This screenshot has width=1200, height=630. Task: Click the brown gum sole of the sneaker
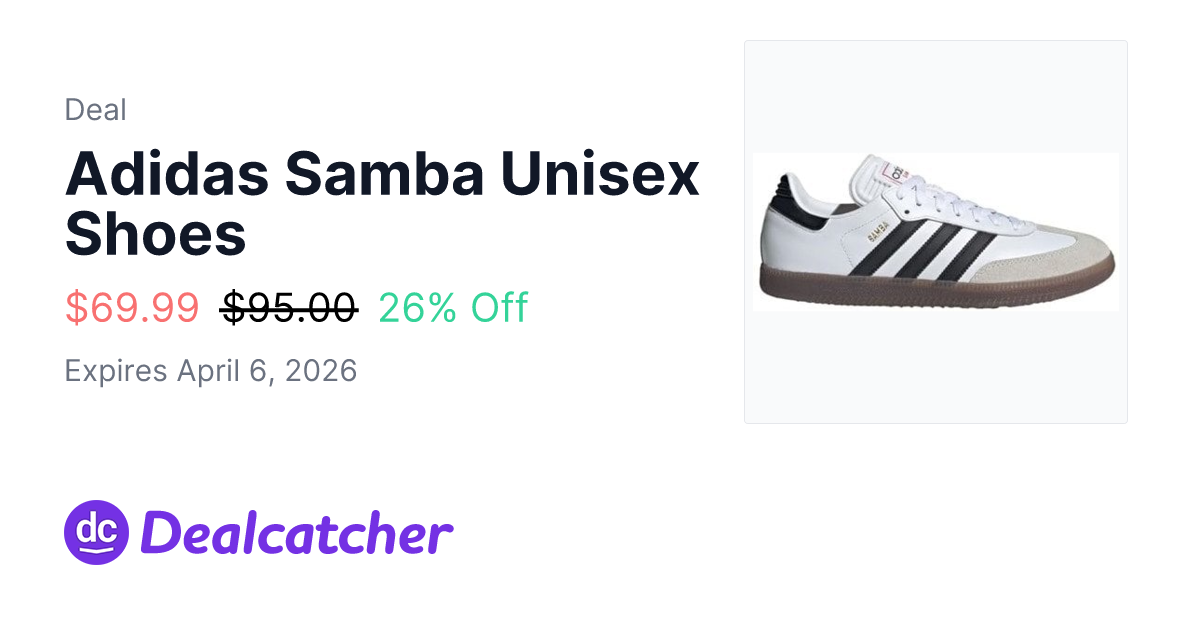point(930,287)
